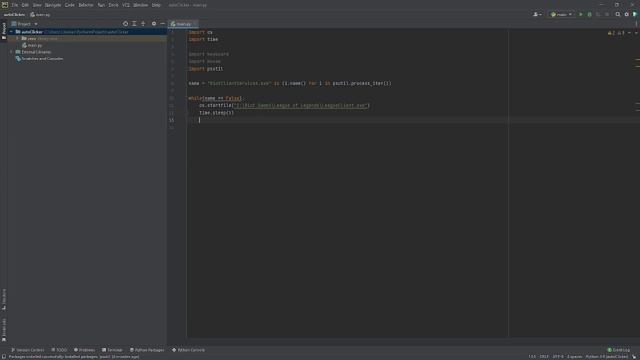Open the TODO tool window
Screen dimensions: 640x360
click(59, 350)
